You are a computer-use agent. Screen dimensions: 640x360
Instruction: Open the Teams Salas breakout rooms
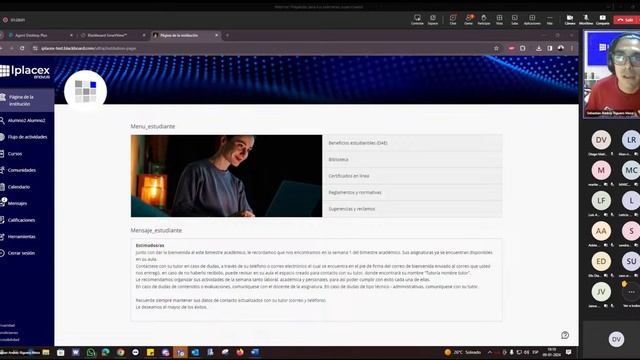(515, 19)
